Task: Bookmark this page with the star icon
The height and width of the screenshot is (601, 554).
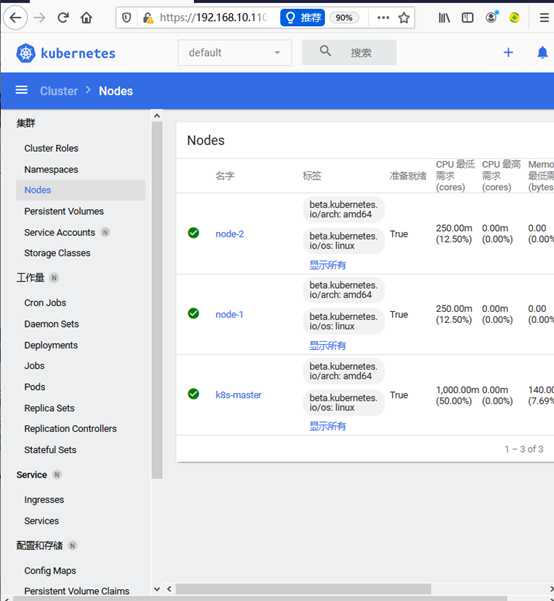Action: tap(404, 18)
